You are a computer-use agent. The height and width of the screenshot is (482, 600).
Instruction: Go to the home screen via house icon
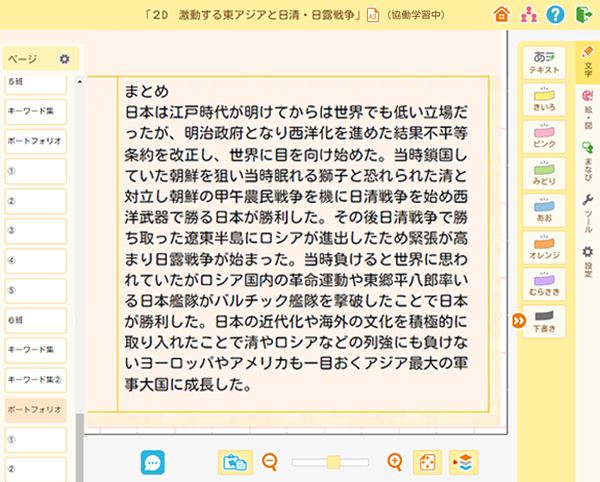(x=501, y=15)
